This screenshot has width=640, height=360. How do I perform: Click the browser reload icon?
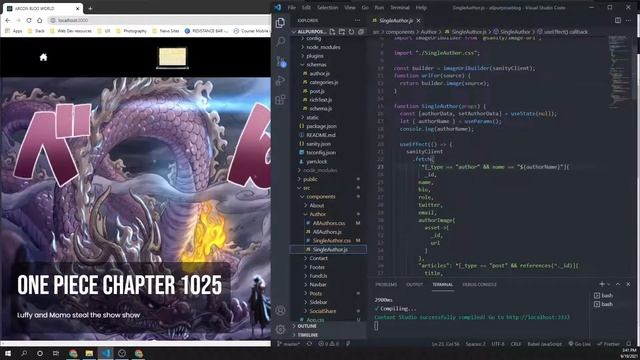point(29,20)
